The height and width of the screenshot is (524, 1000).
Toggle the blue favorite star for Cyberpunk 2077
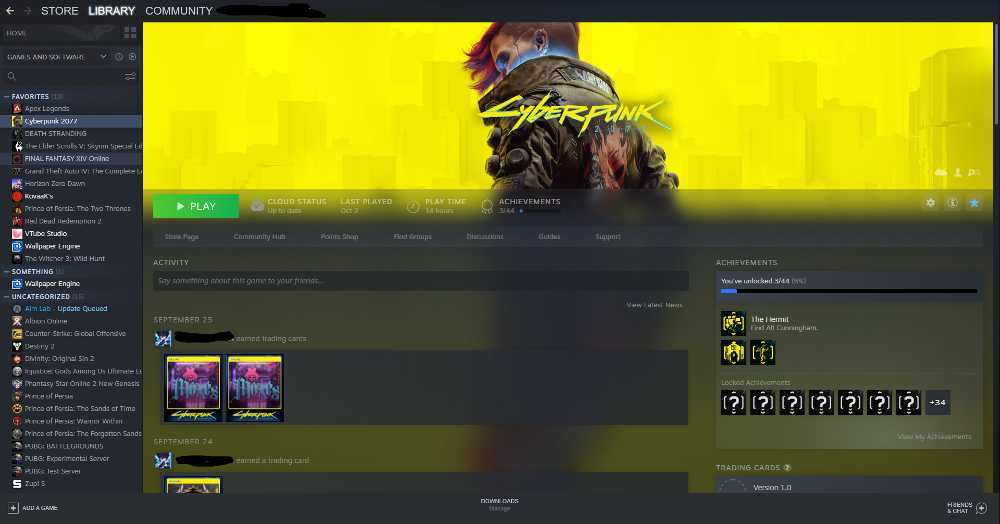tap(974, 203)
